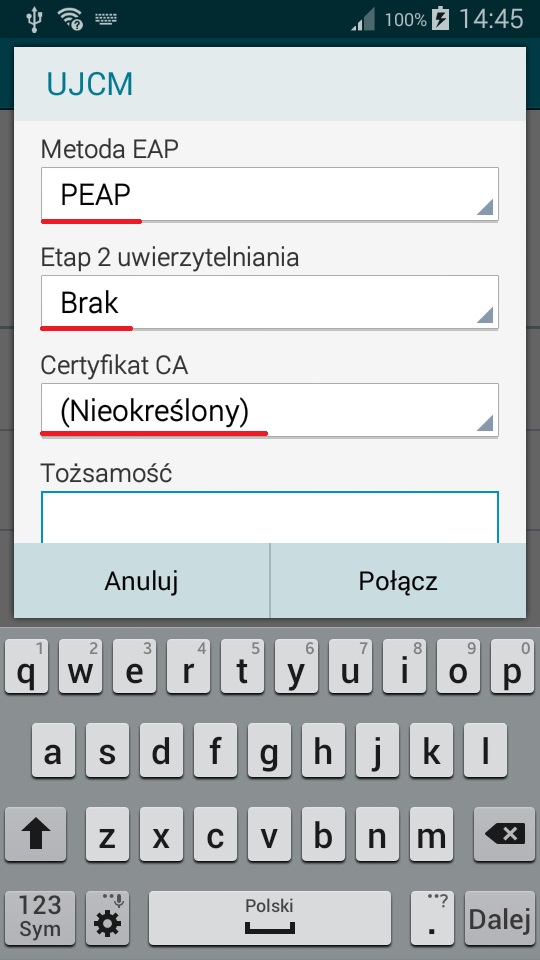Screen dimensions: 540x960
Task: Open the Metoda EAP dropdown showing PEAP
Action: [269, 194]
